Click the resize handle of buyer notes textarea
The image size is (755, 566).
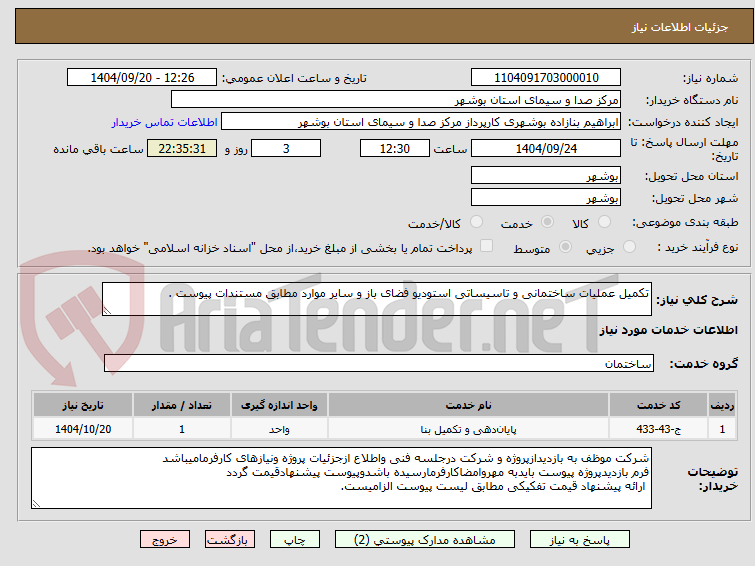pyautogui.click(x=36, y=504)
